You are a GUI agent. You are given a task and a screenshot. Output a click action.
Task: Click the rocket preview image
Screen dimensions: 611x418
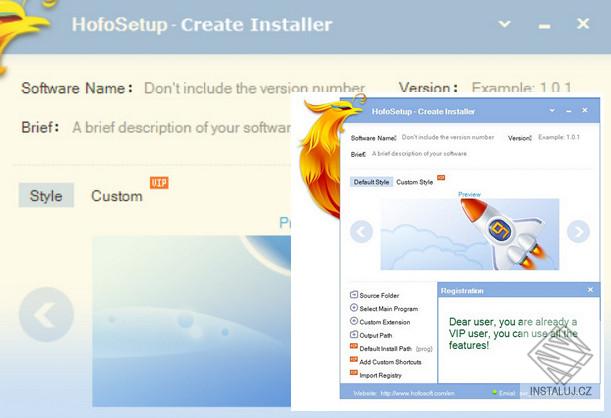tap(470, 234)
